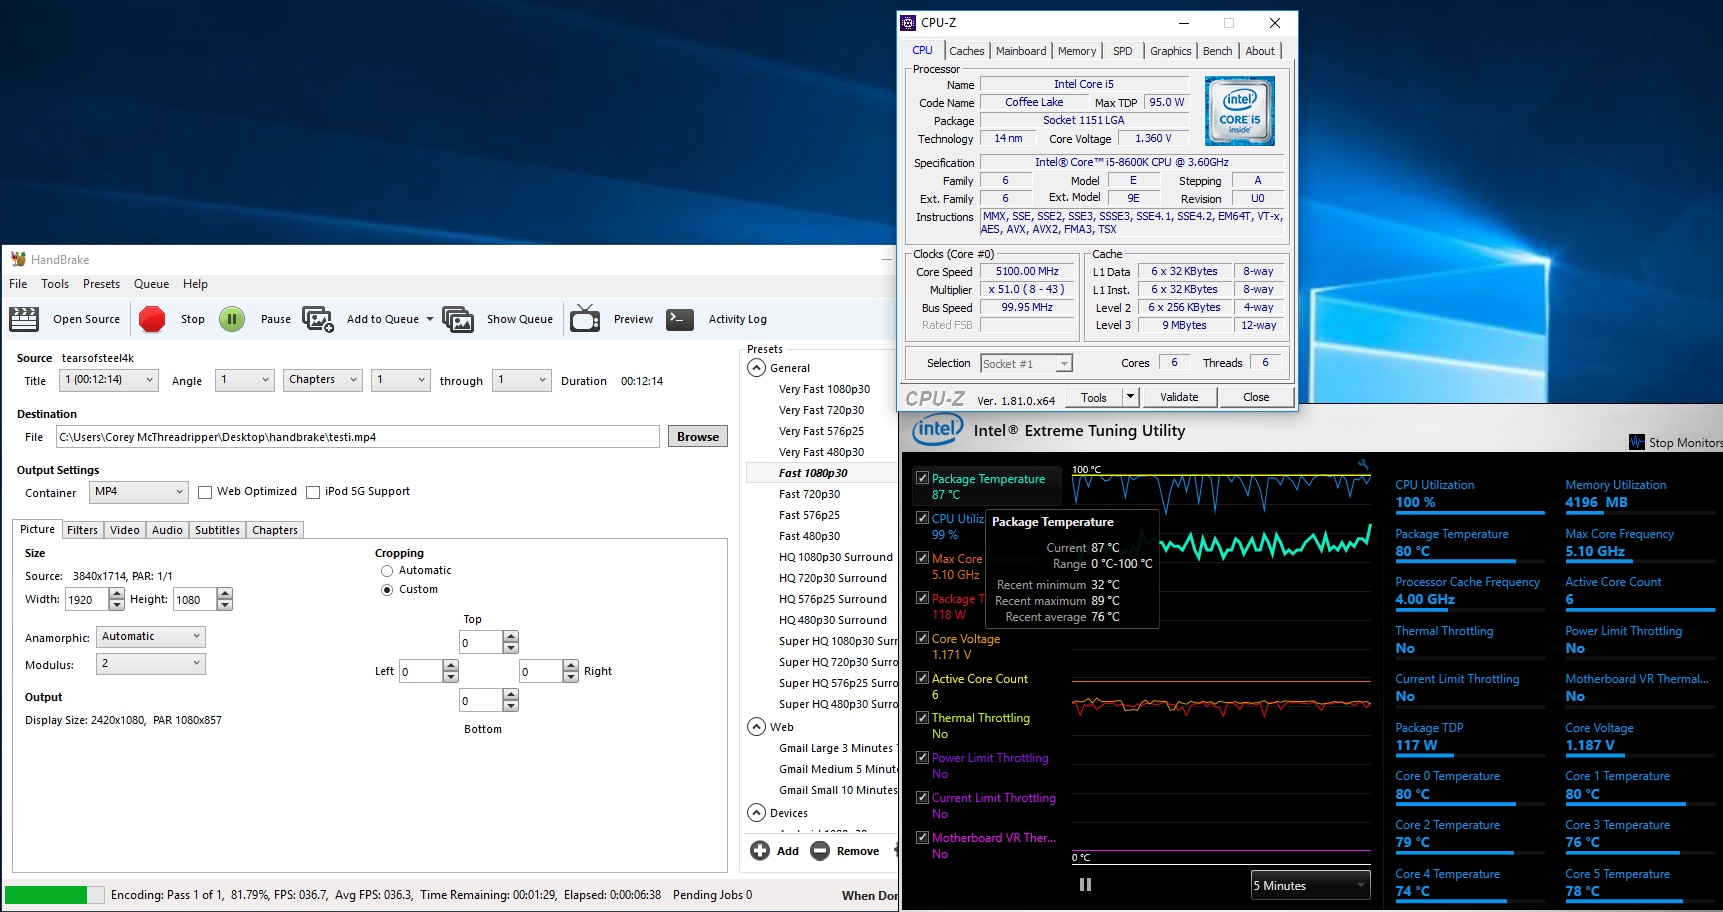Switch to the Subtitles tab

pyautogui.click(x=217, y=530)
